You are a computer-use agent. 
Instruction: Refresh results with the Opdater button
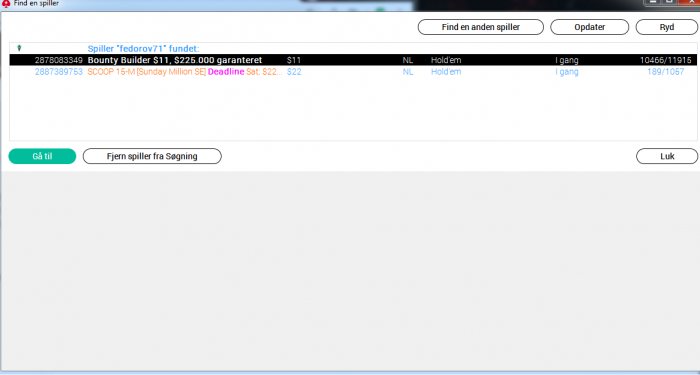589,27
